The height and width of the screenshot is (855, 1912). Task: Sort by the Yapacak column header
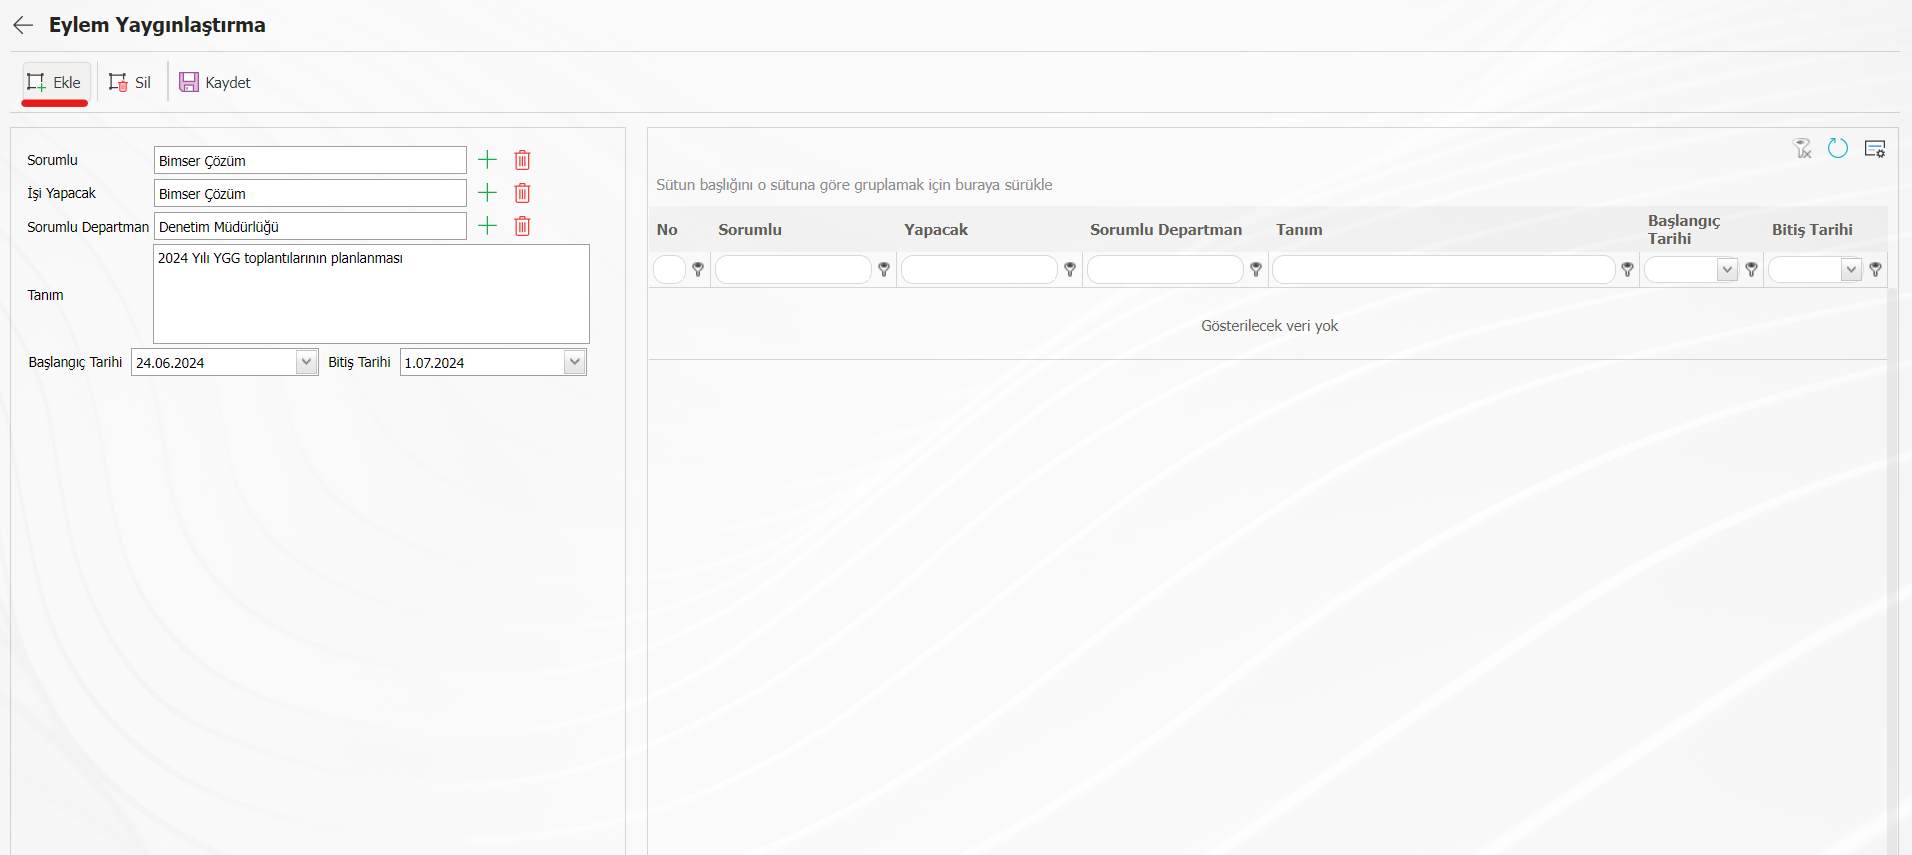936,230
